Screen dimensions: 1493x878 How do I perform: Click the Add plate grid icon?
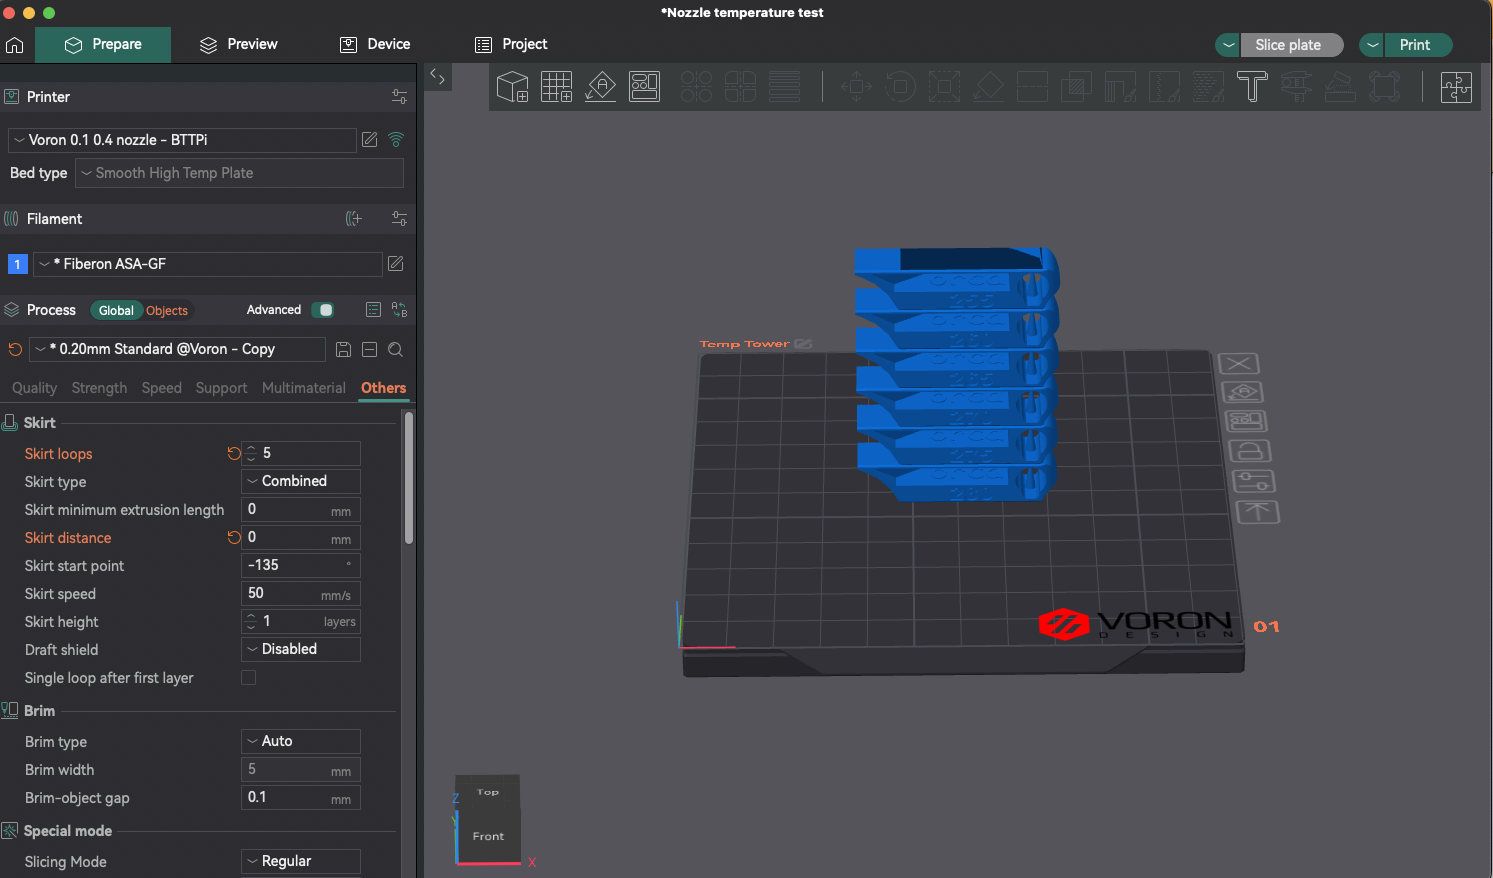coord(556,87)
